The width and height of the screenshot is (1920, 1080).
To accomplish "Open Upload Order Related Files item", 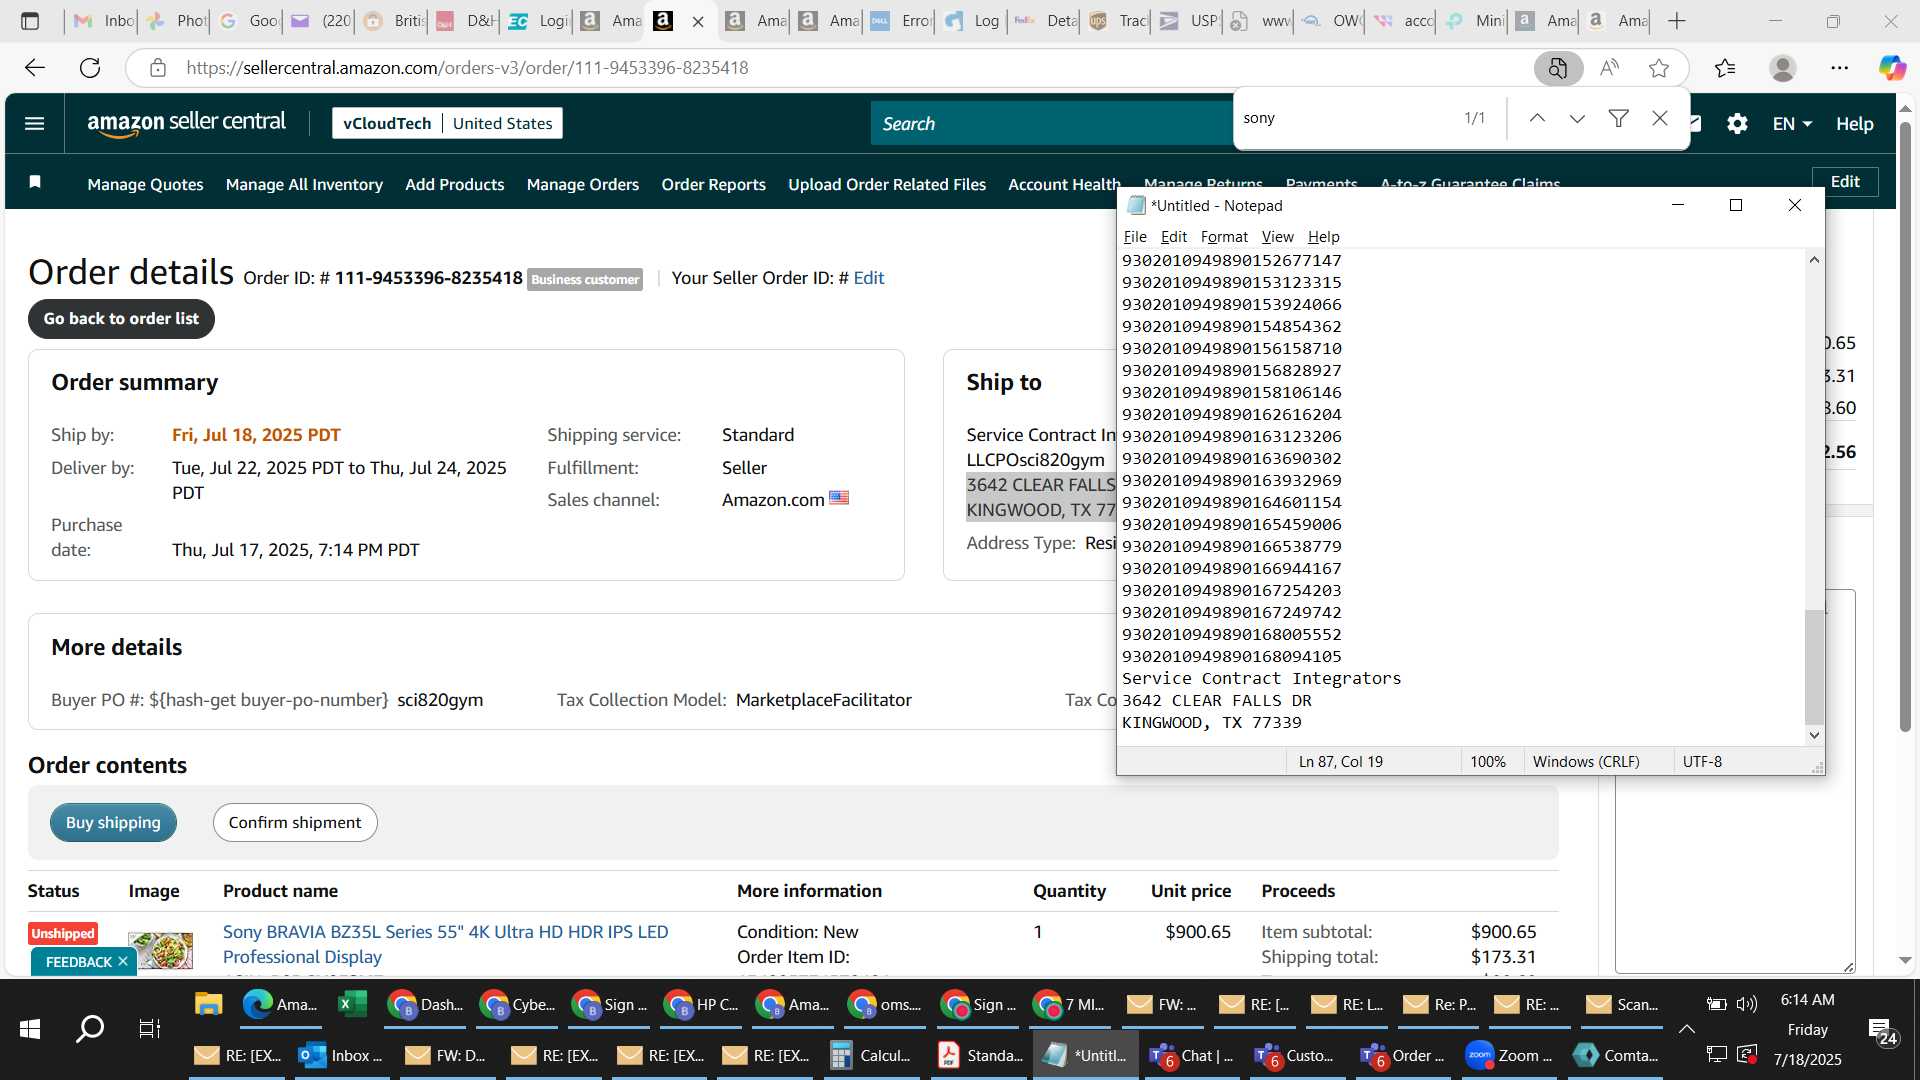I will coord(886,184).
